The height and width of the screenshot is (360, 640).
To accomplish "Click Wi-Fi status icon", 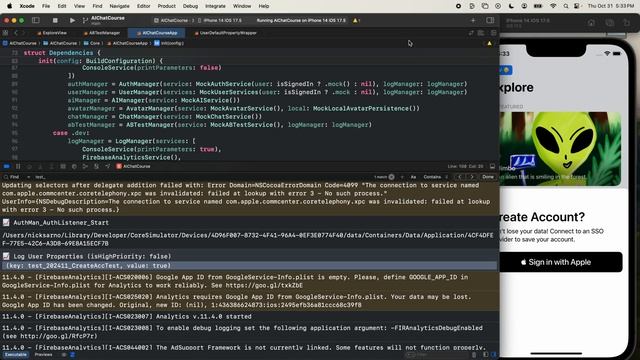I will click(553, 6).
